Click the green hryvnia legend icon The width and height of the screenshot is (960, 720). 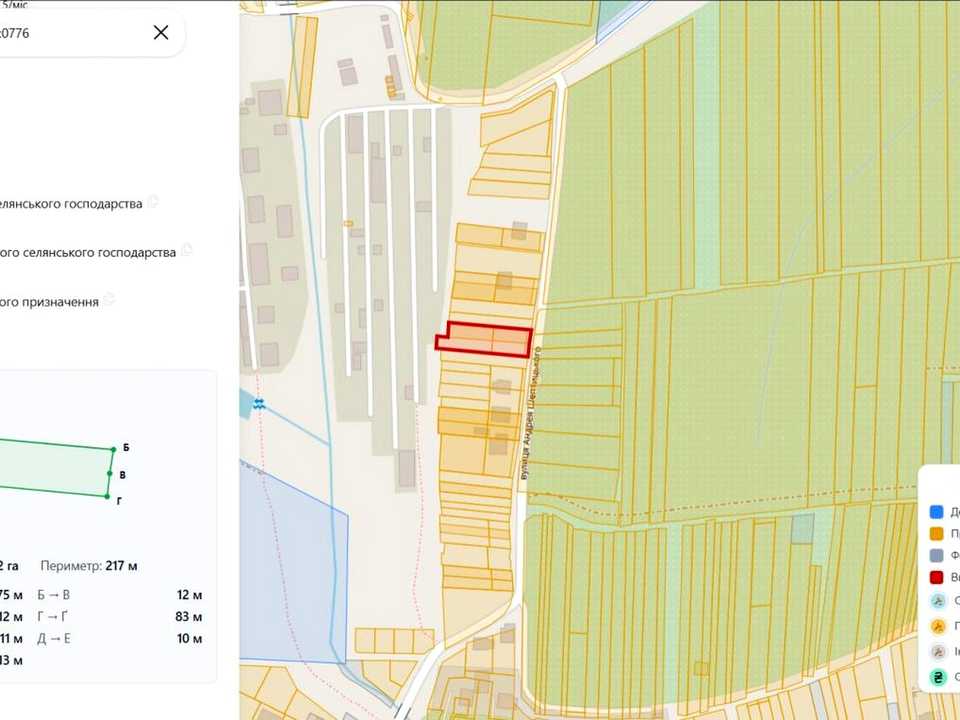click(x=938, y=677)
